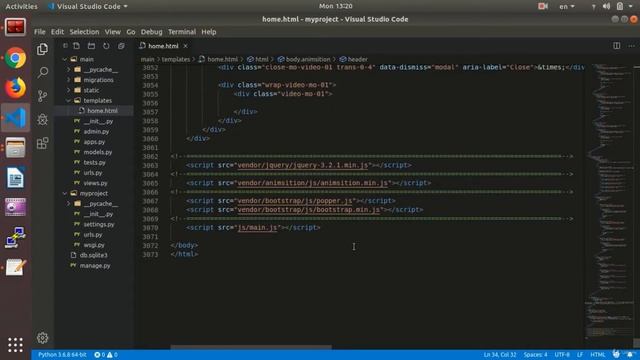640x360 pixels.
Task: Click the feedback smiley in status bar
Action: (616, 354)
